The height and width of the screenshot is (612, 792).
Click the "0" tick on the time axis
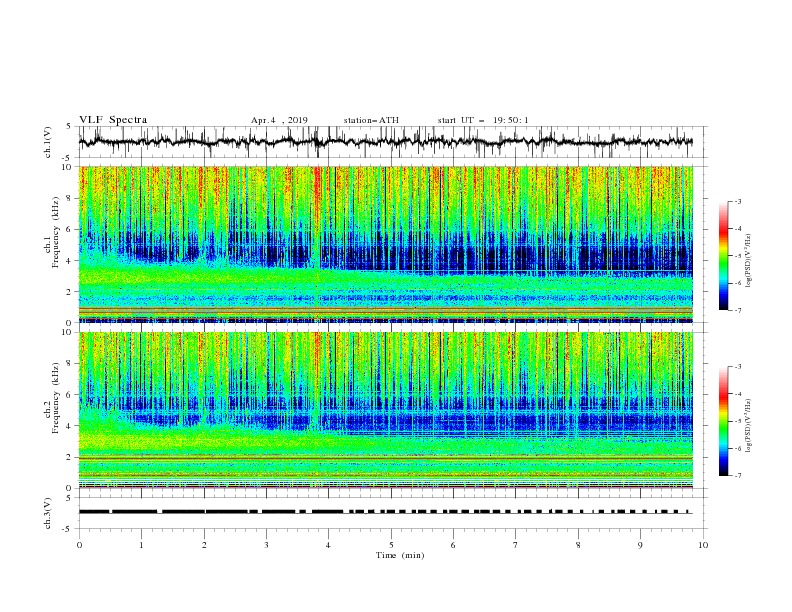pos(79,545)
